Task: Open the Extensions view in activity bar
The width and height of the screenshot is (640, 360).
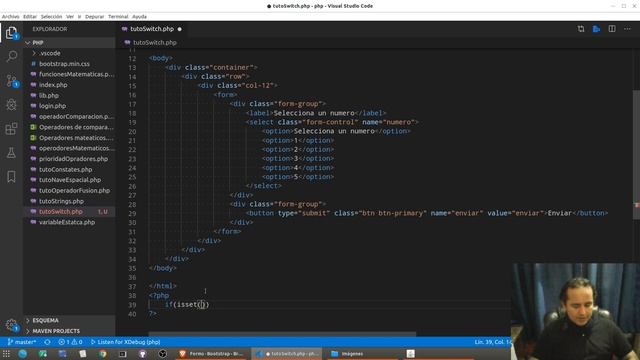Action: pos(11,129)
